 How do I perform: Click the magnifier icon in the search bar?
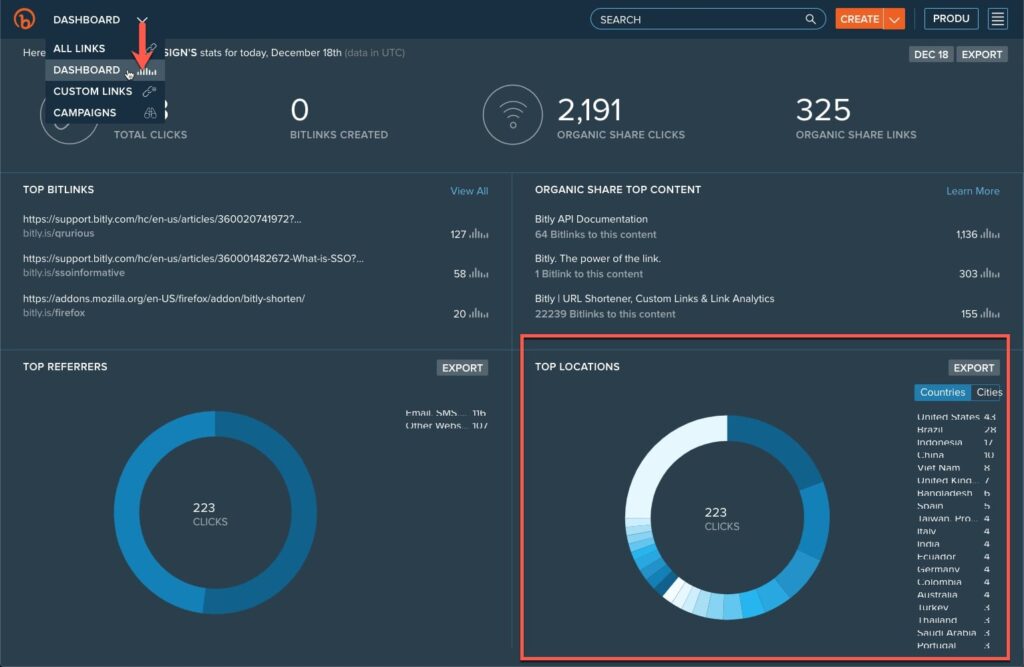pyautogui.click(x=810, y=18)
